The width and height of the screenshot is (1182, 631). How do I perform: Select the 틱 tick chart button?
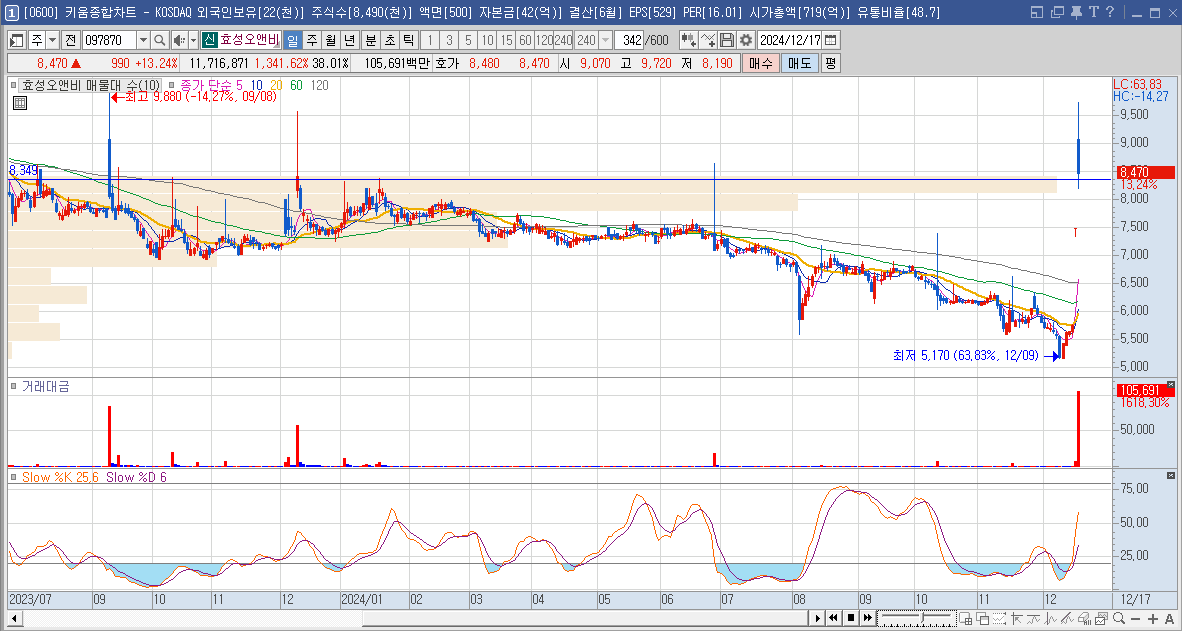408,40
